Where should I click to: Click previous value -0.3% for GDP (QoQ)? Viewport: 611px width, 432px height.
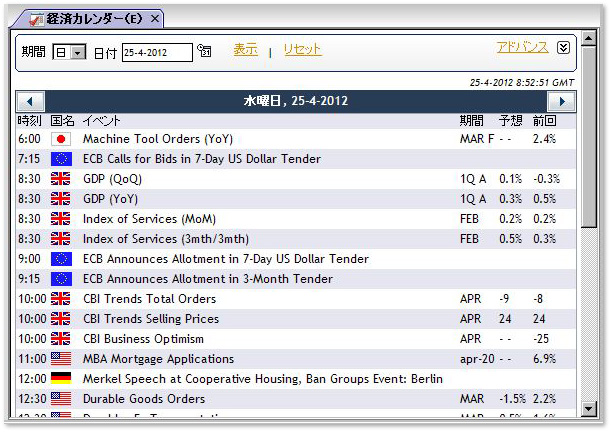tap(546, 179)
